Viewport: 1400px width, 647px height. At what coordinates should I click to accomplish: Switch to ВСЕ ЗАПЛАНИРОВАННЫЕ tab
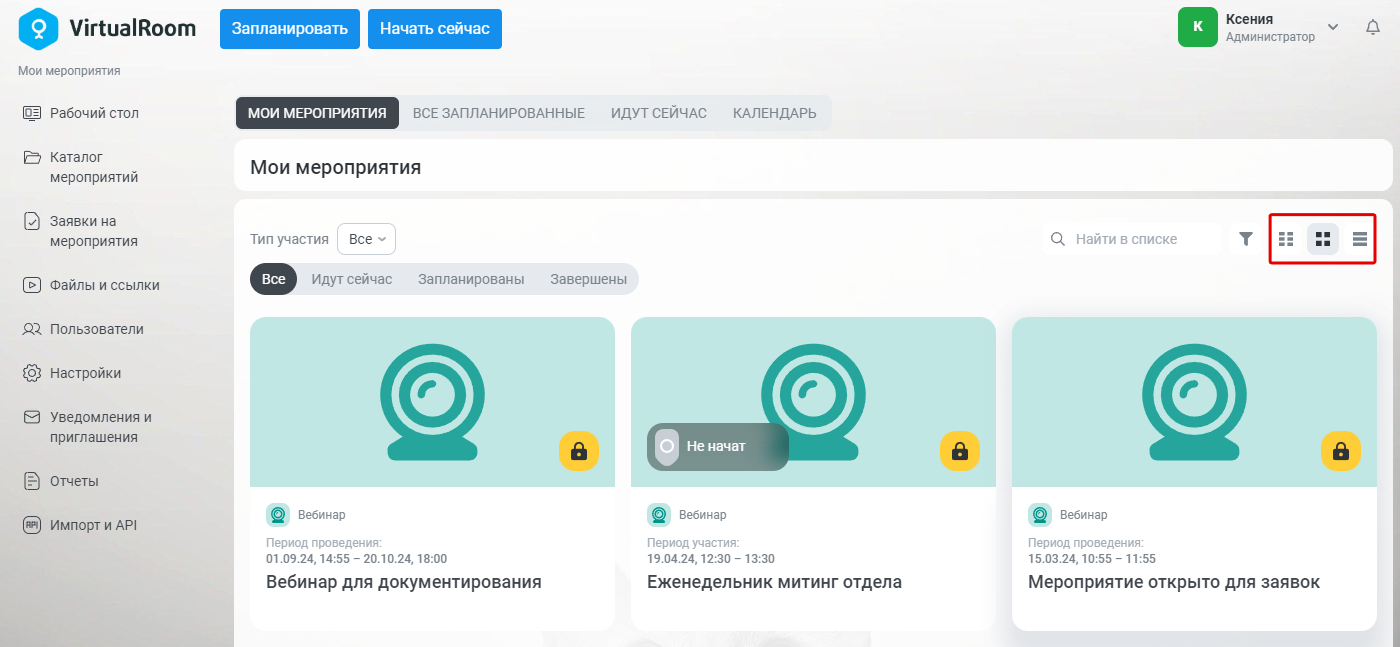click(499, 113)
